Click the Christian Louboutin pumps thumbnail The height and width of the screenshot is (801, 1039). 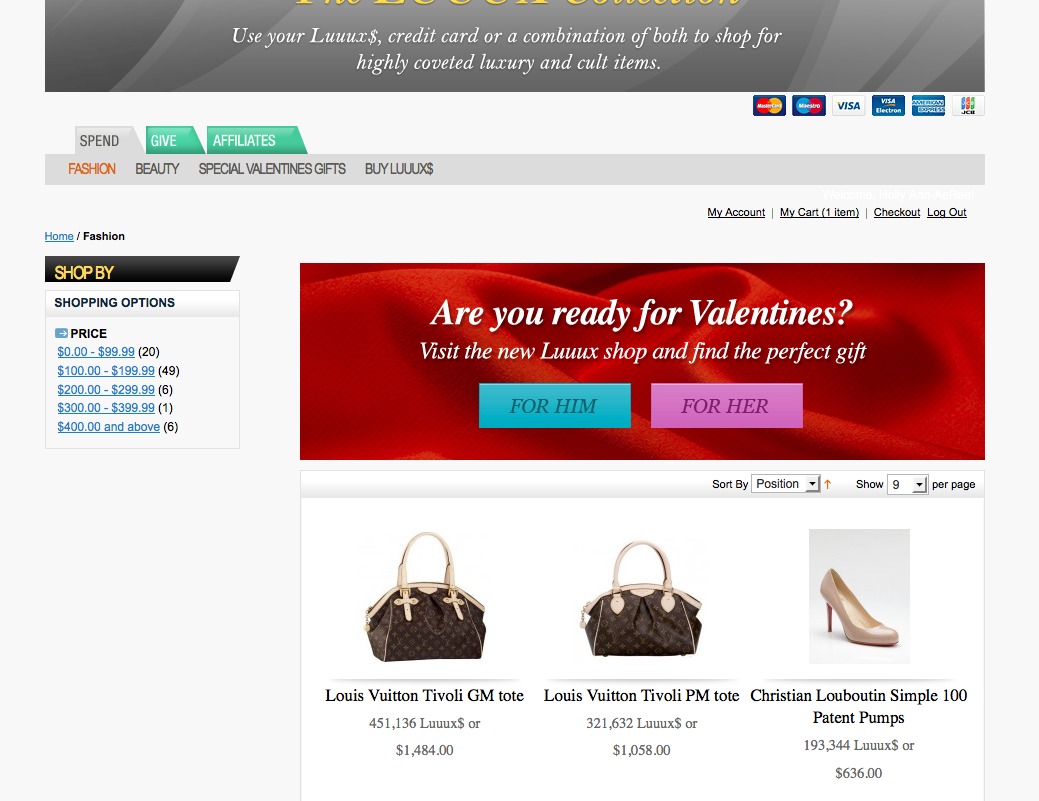[x=859, y=596]
